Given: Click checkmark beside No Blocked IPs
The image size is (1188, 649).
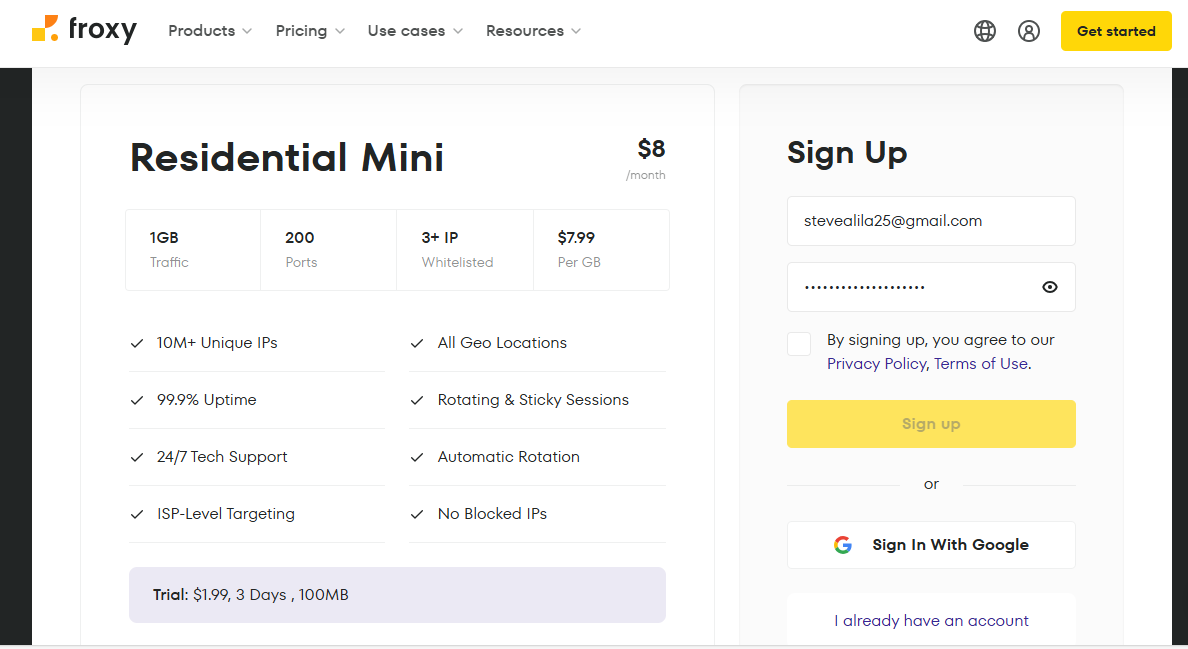Looking at the screenshot, I should click(x=417, y=514).
